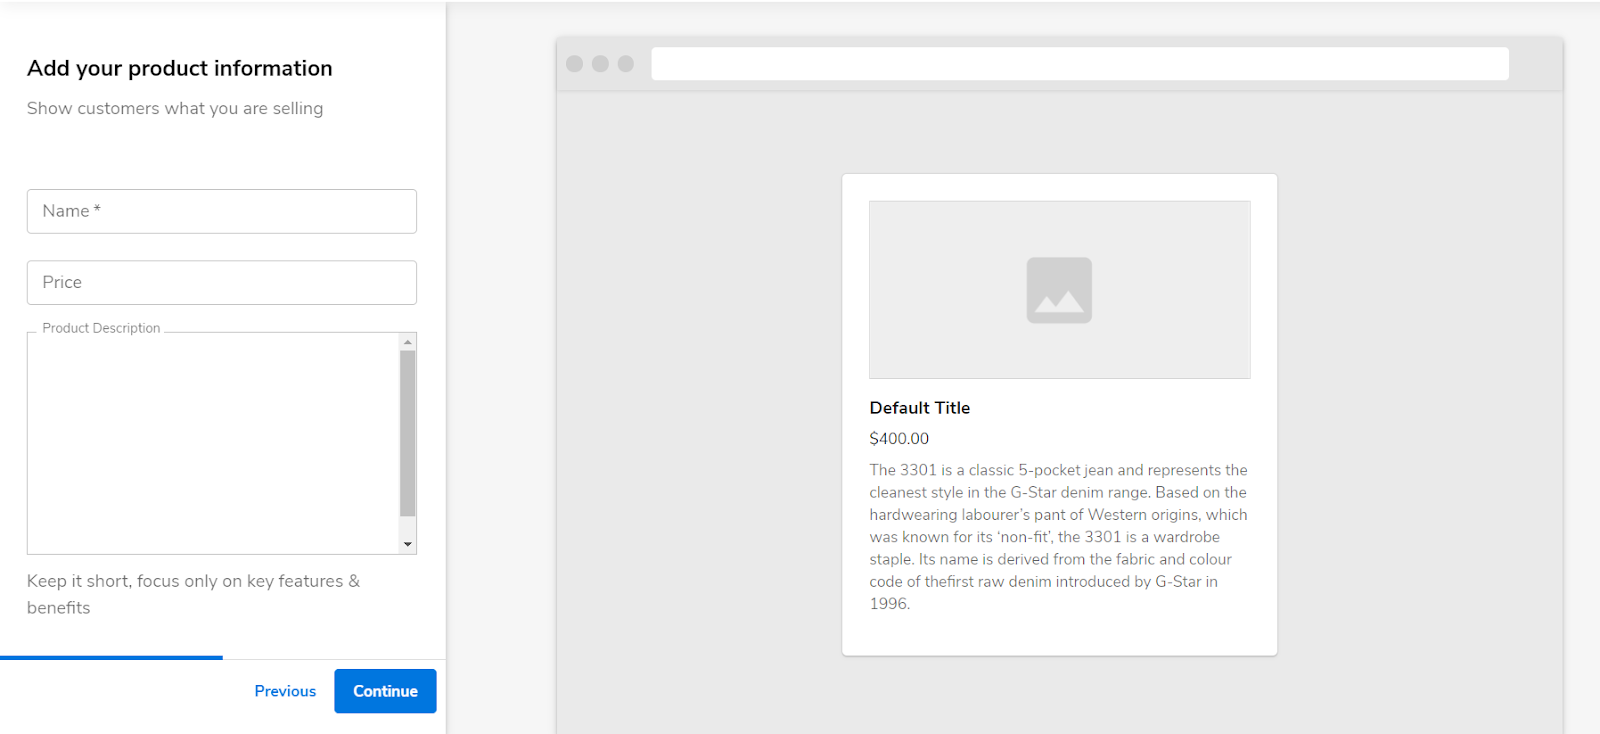Image resolution: width=1600 pixels, height=734 pixels.
Task: Click the preview product description paragraph
Action: tap(1058, 537)
